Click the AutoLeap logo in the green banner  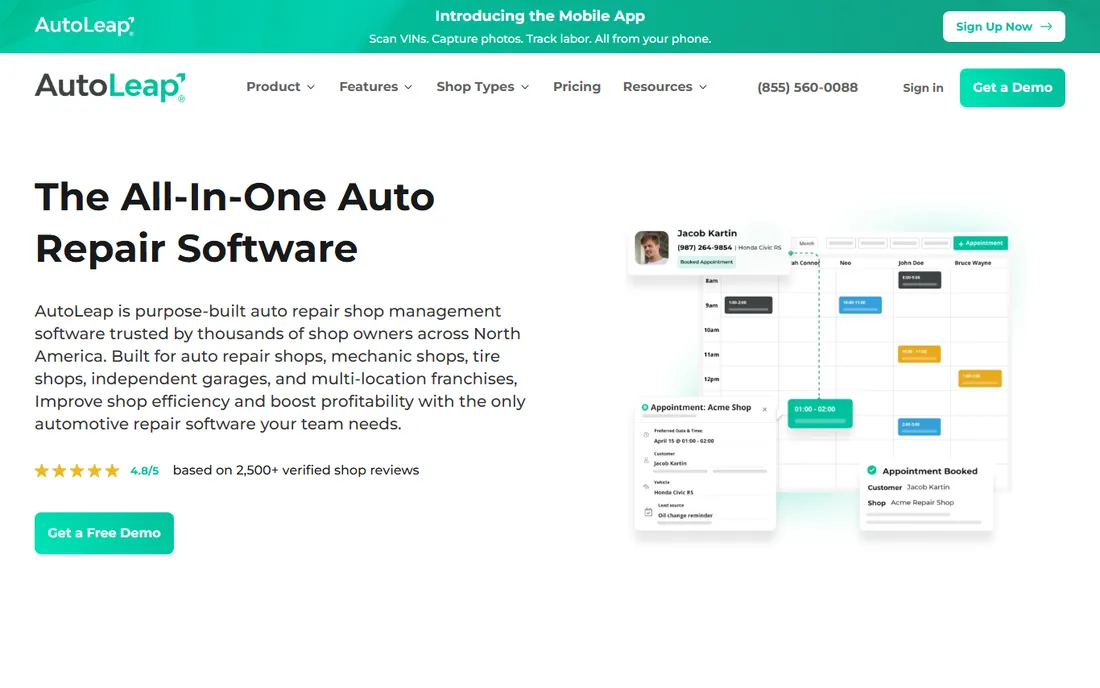click(84, 25)
